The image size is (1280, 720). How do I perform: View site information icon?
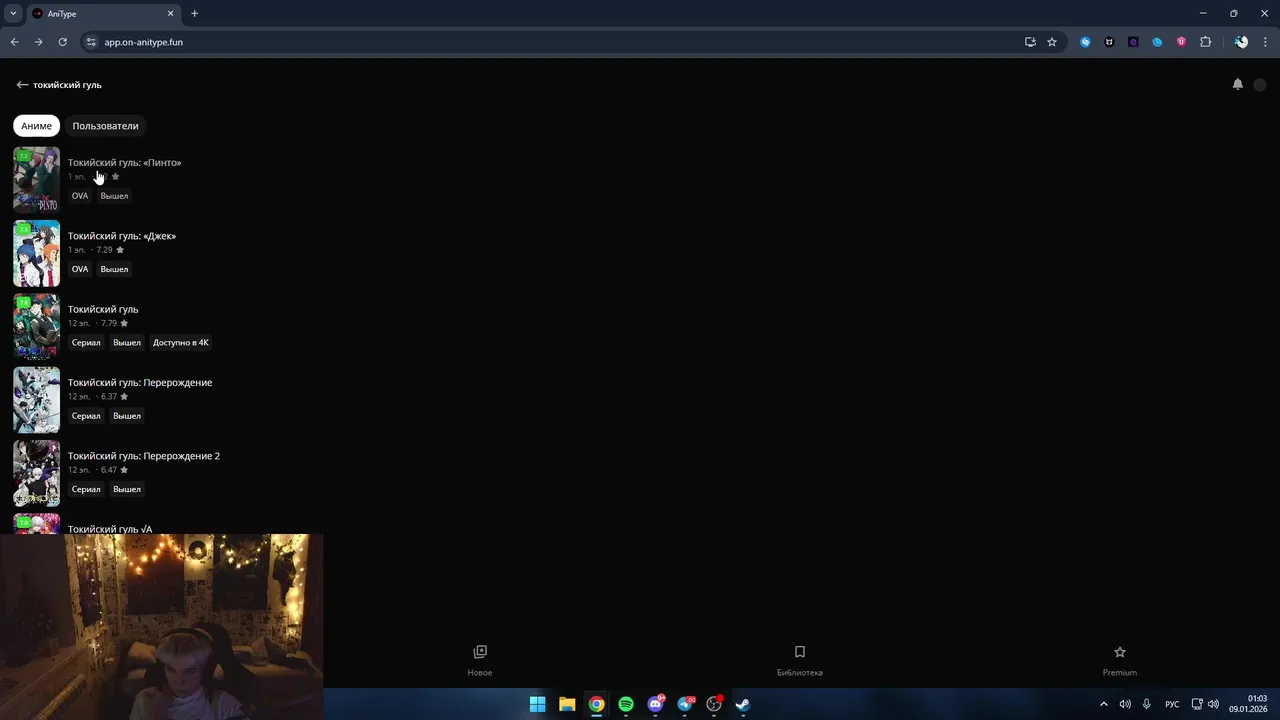[91, 42]
